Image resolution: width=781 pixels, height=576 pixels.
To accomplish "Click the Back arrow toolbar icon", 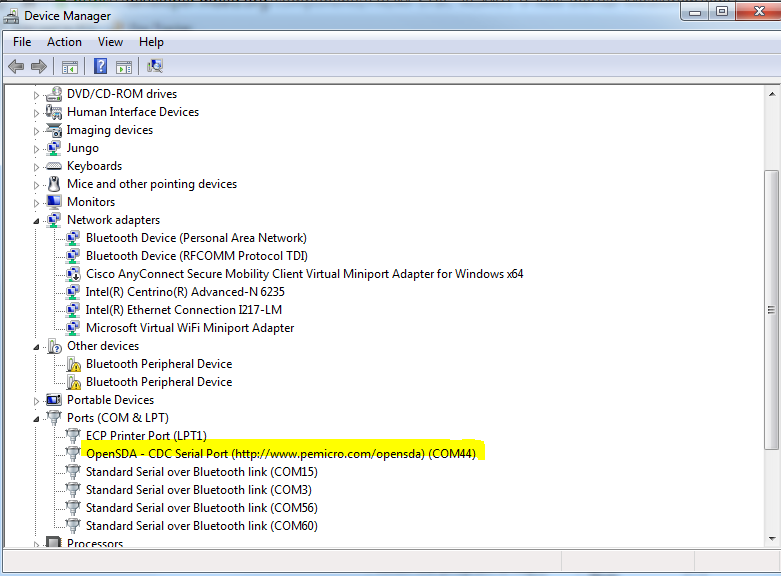I will (16, 67).
